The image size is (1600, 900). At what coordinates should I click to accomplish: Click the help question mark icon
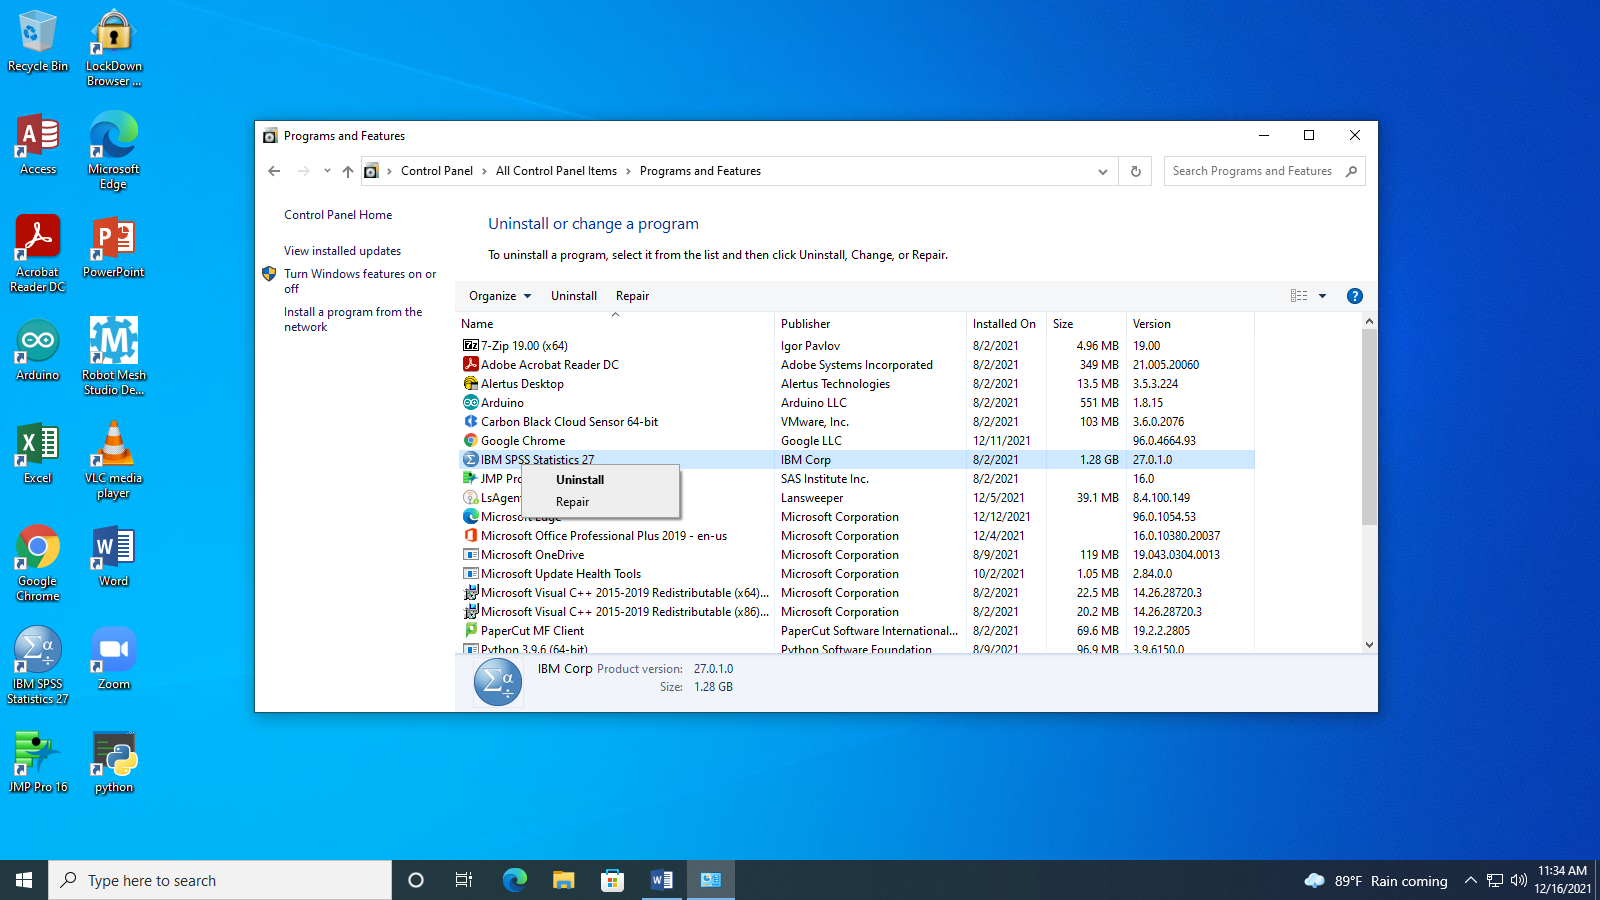point(1354,296)
